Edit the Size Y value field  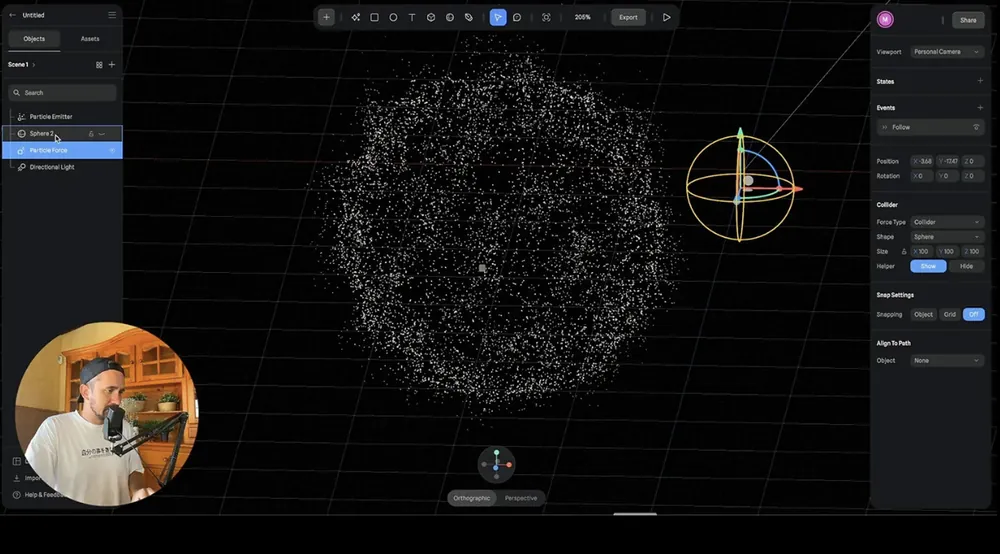pyautogui.click(x=948, y=252)
